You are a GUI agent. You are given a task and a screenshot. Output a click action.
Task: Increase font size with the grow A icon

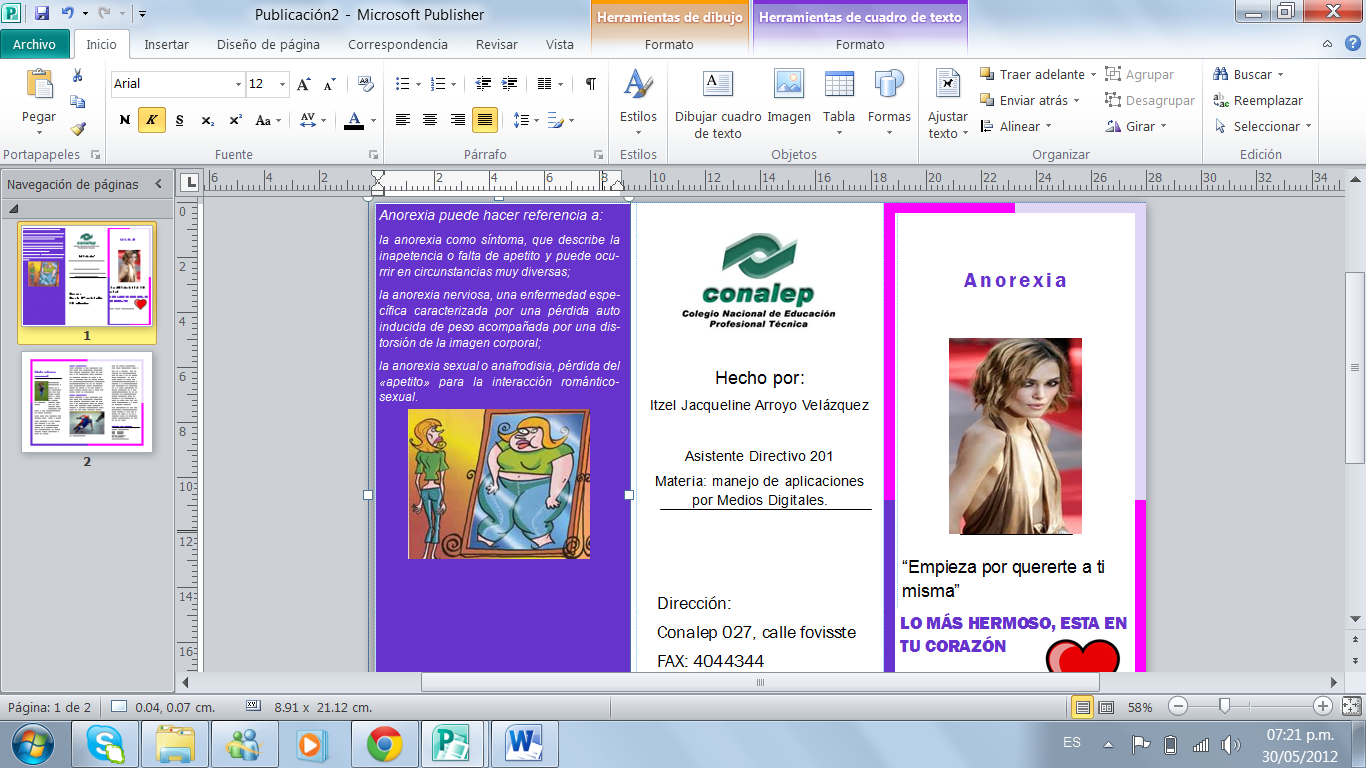[304, 84]
